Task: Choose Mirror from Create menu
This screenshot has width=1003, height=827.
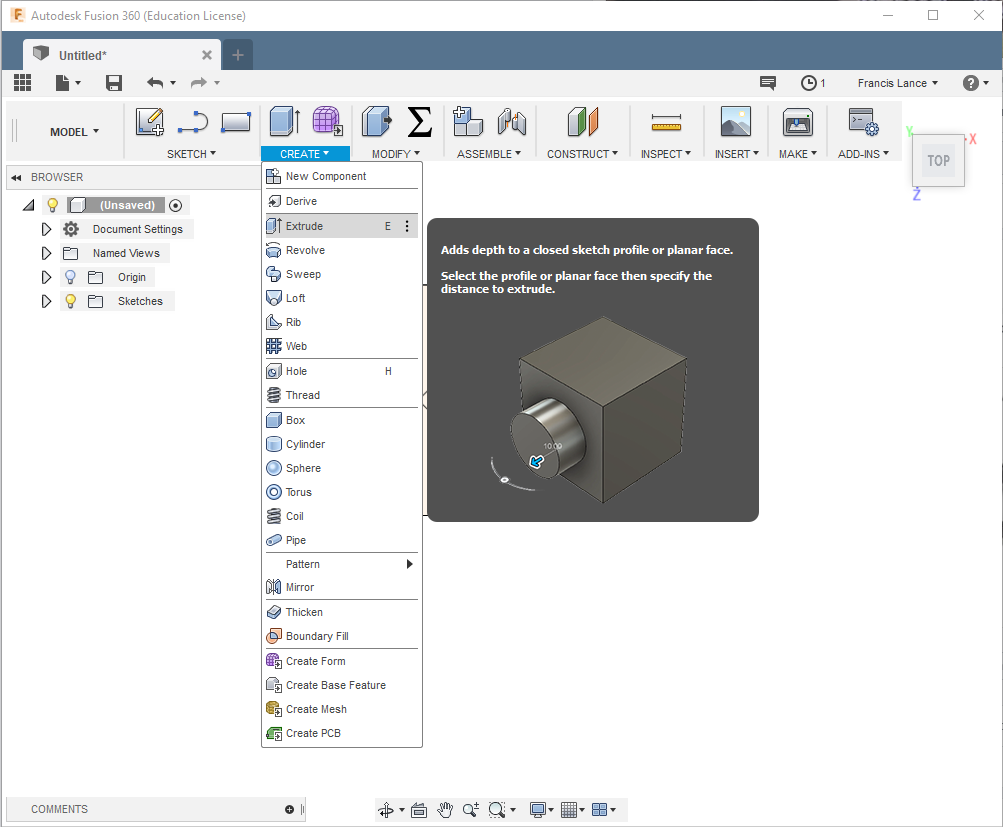Action: pos(342,587)
